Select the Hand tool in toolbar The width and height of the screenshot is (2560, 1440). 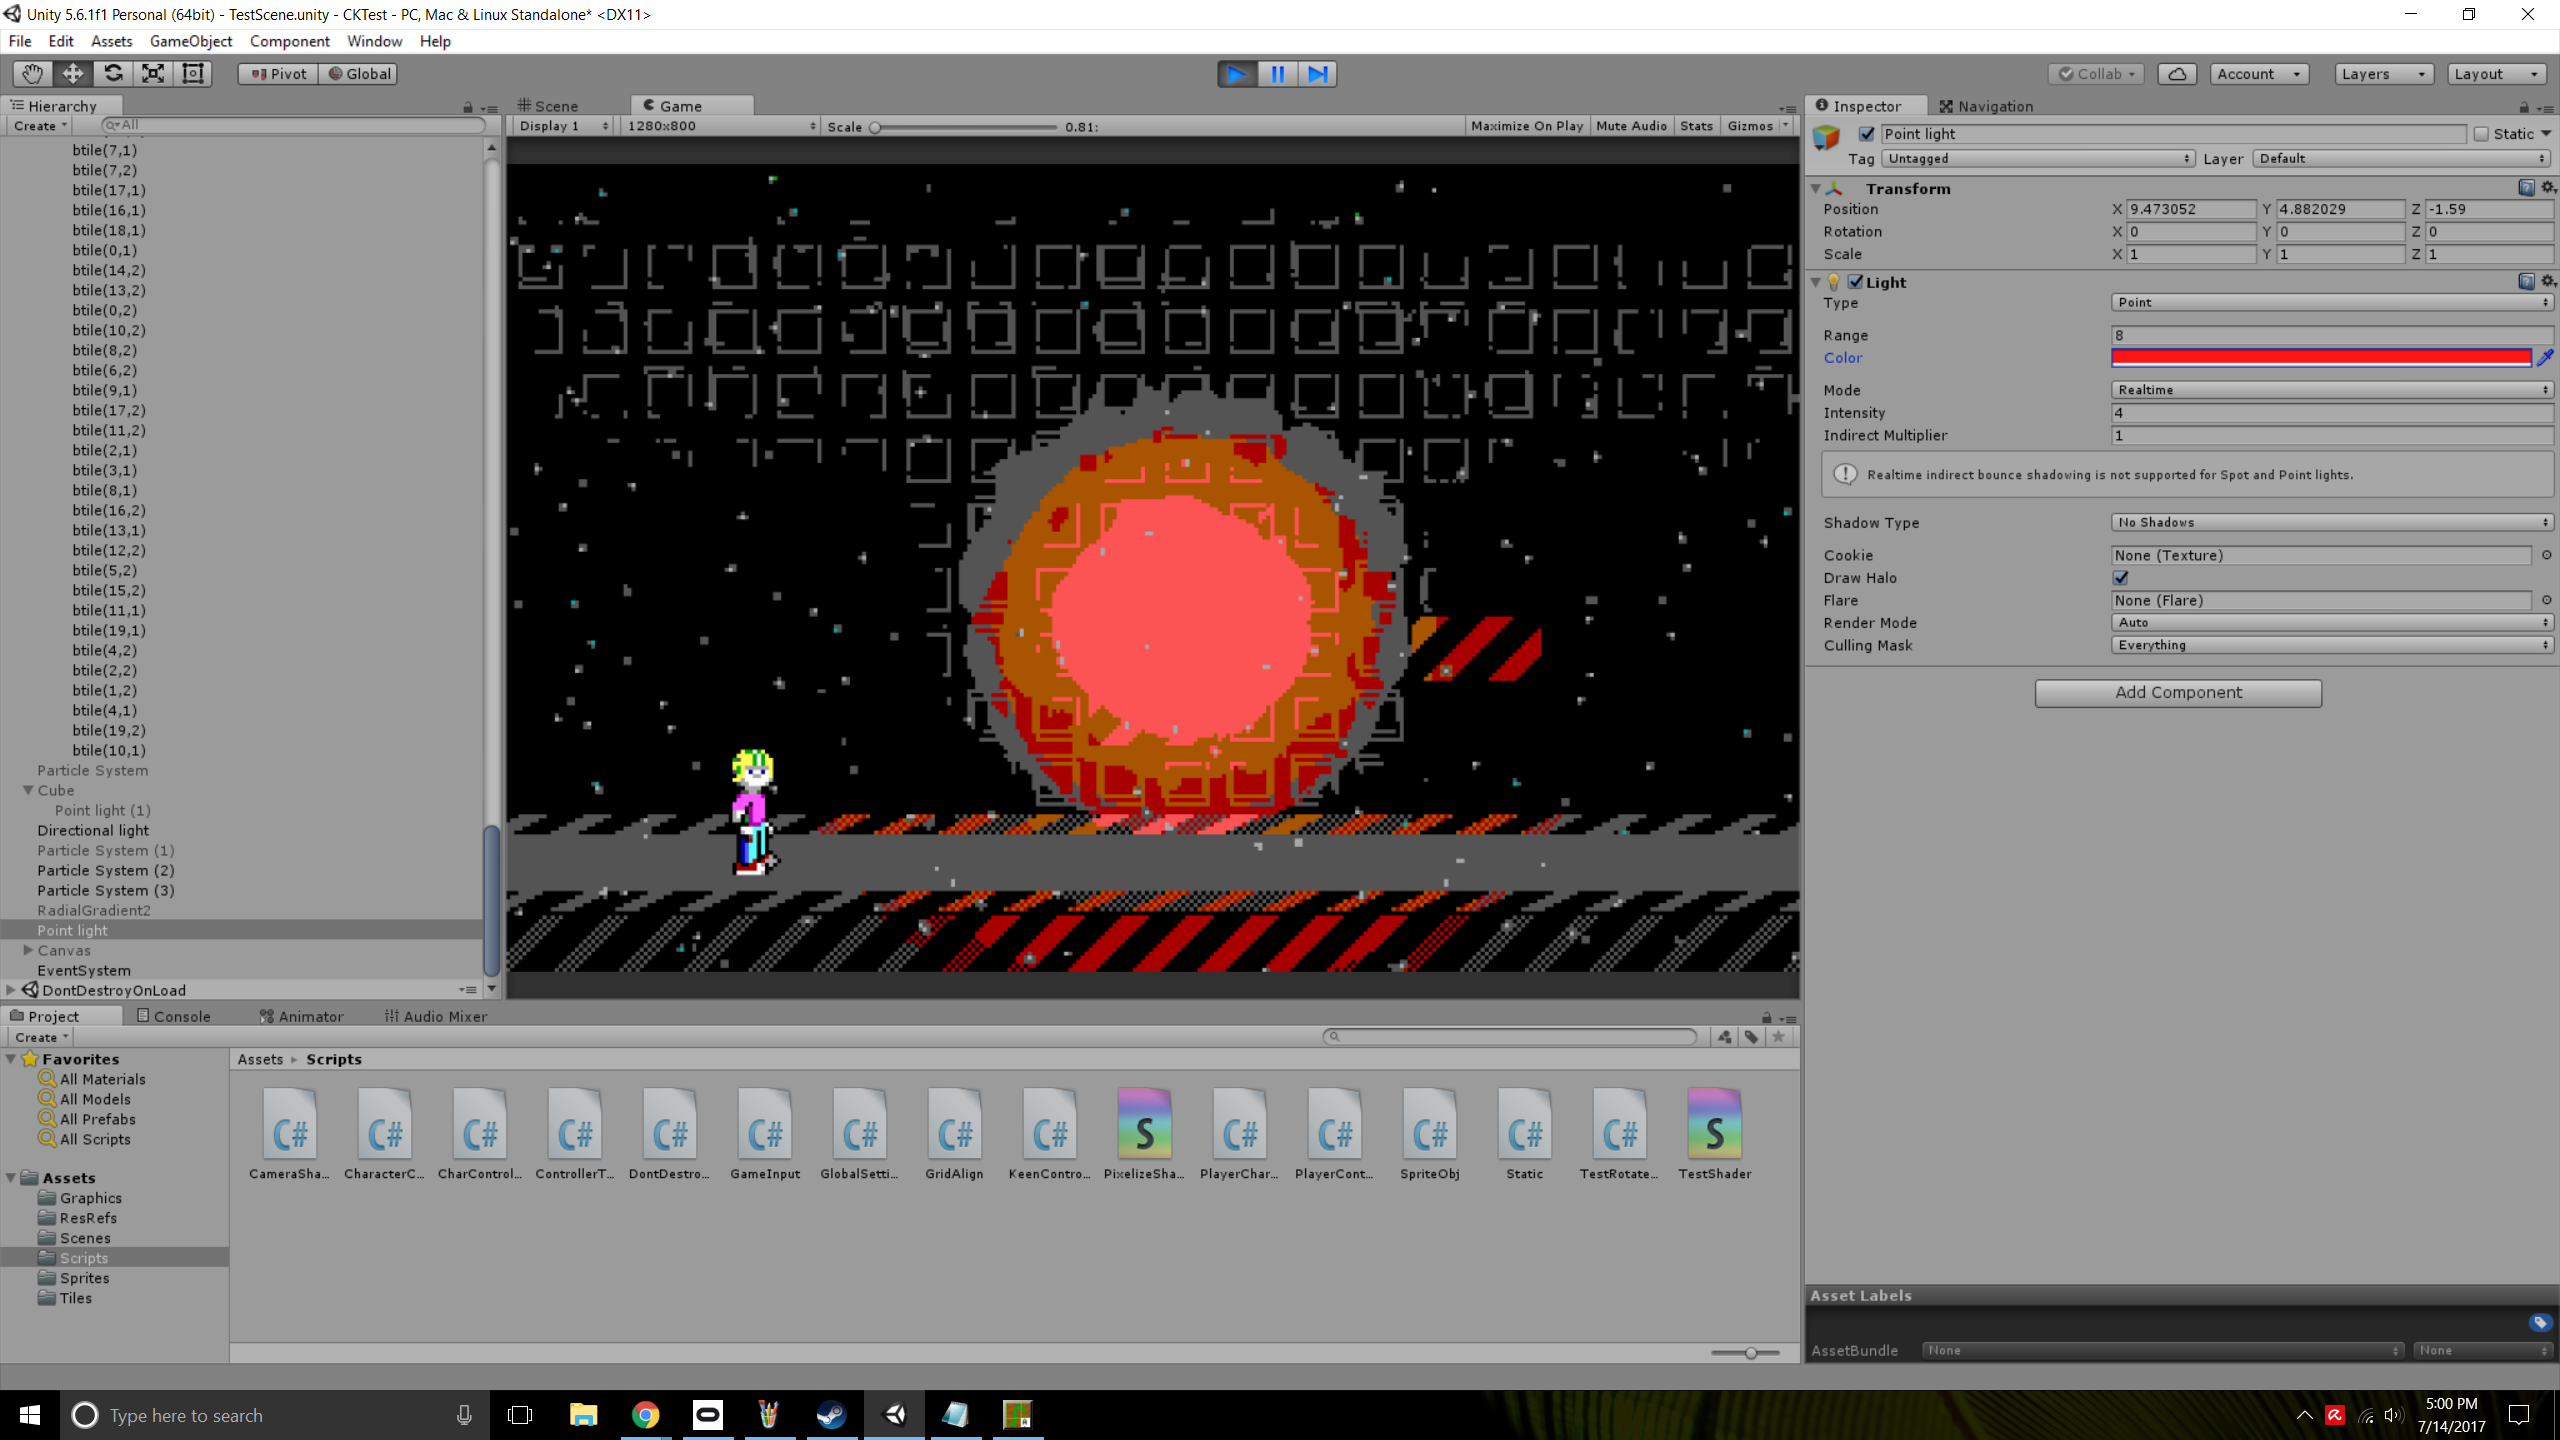coord(32,74)
